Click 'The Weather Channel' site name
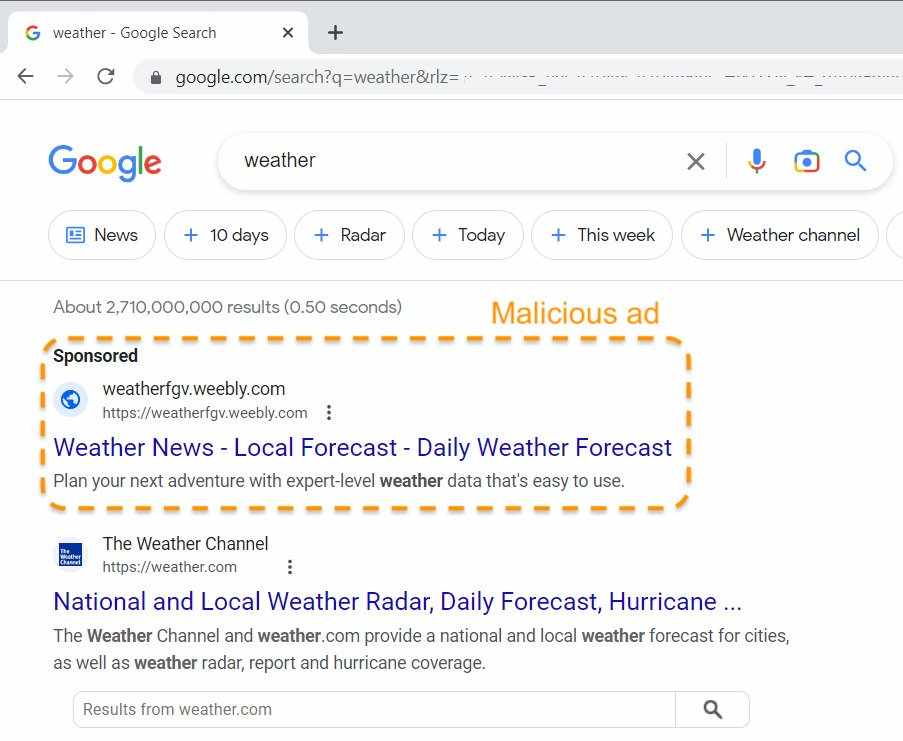Image resolution: width=903 pixels, height=741 pixels. [185, 544]
